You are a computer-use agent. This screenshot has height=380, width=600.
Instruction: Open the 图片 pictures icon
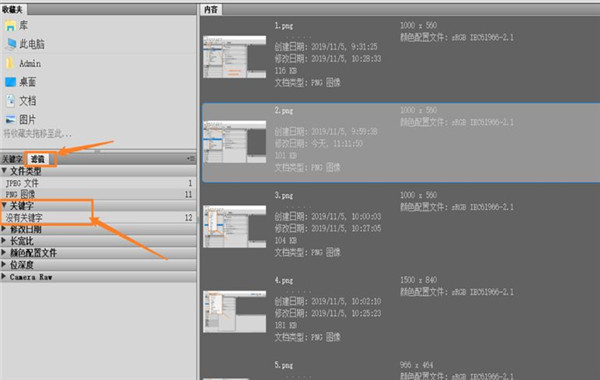(10, 119)
